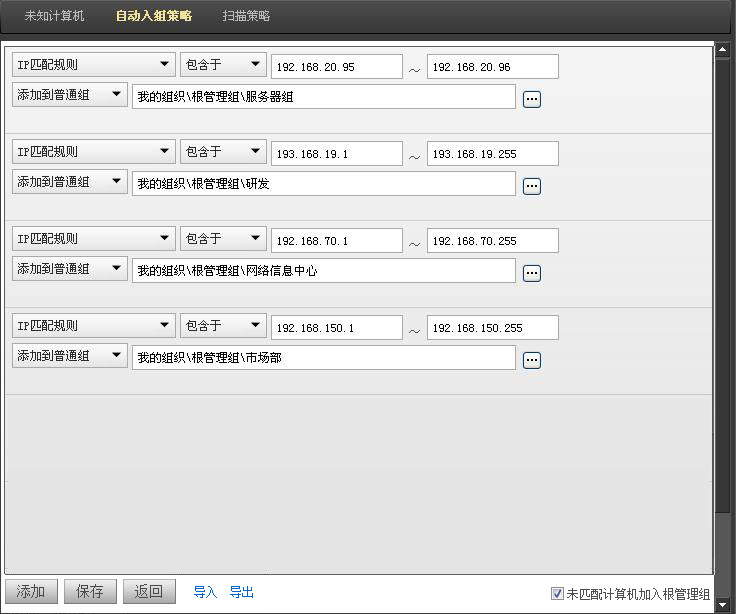Click the 添加 button

point(31,591)
